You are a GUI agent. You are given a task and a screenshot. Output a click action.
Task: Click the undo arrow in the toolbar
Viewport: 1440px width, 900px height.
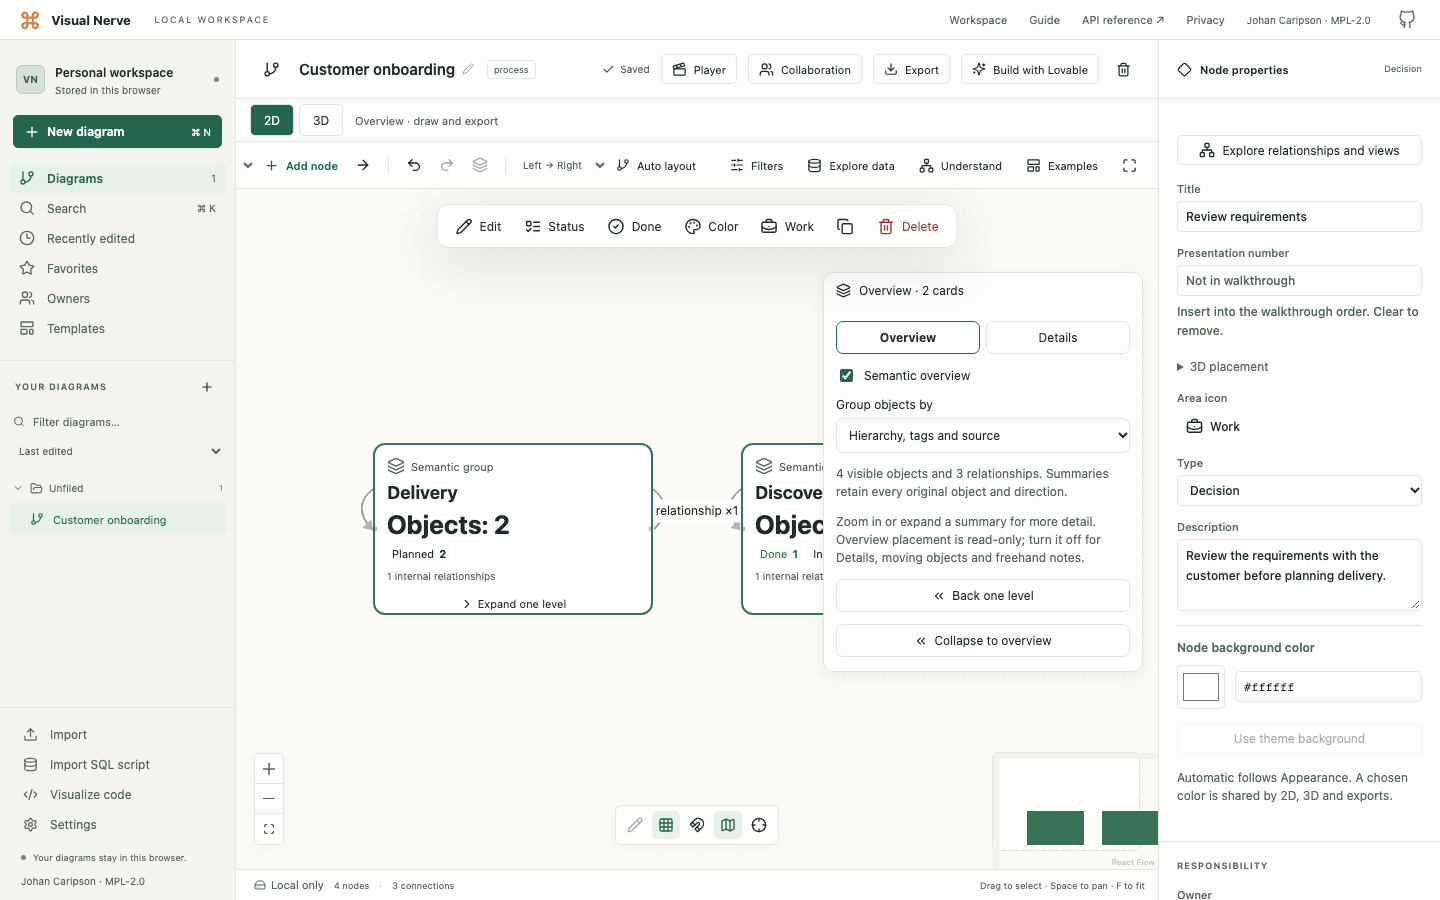click(414, 165)
